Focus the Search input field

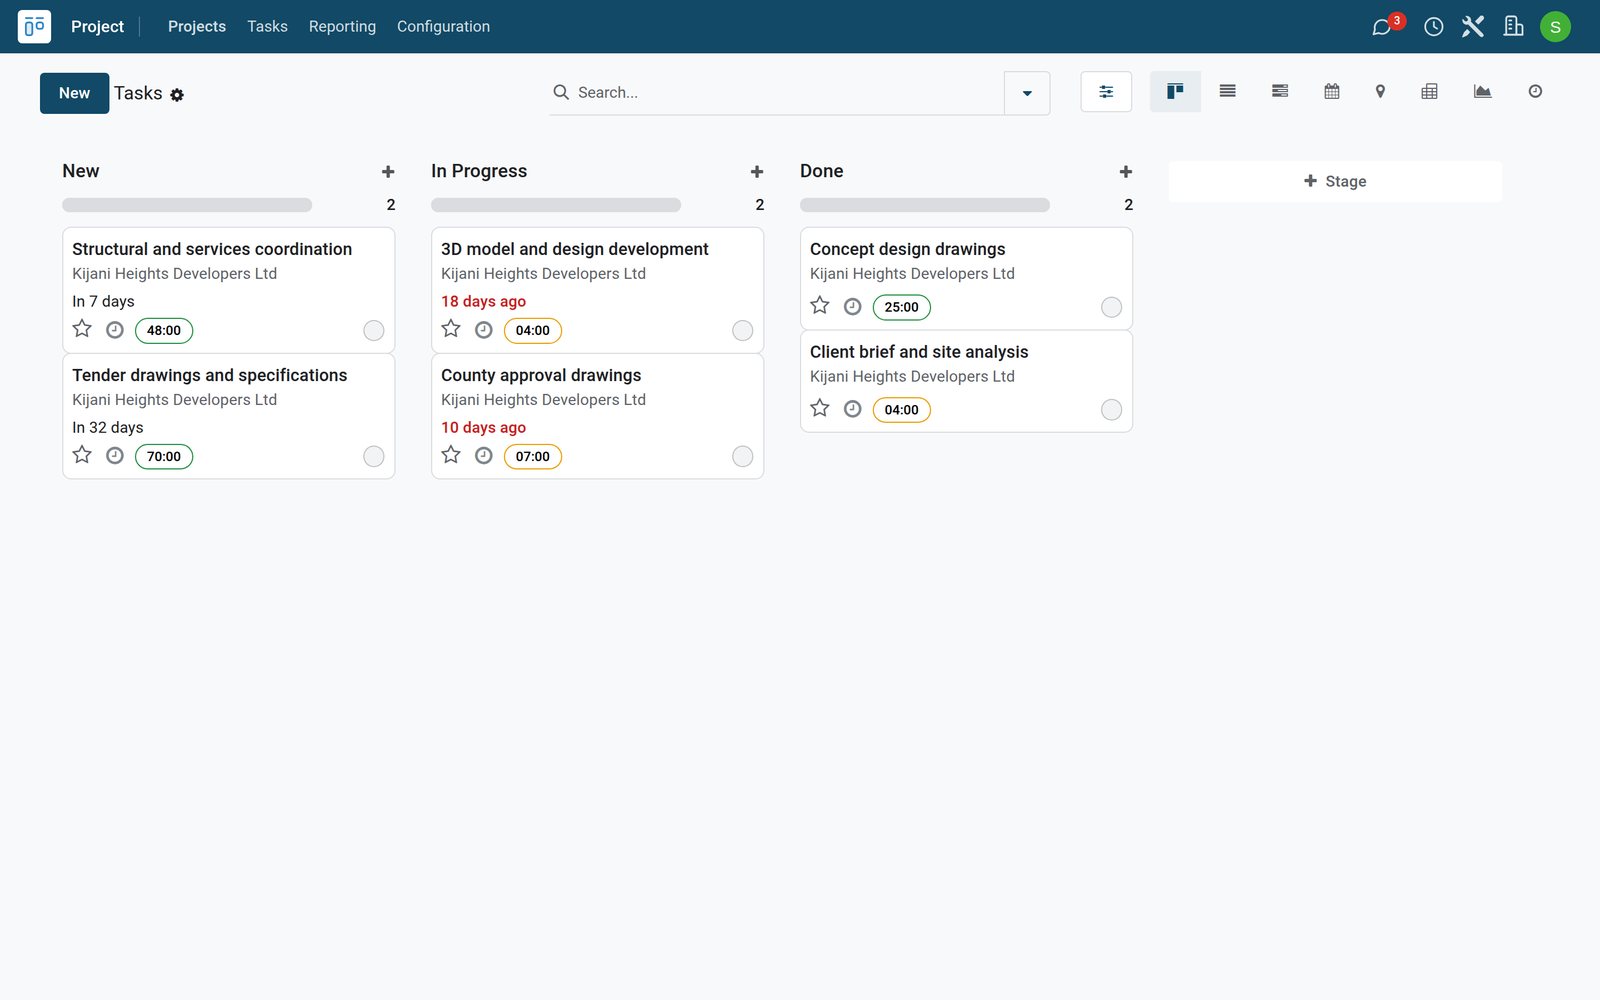tap(787, 93)
